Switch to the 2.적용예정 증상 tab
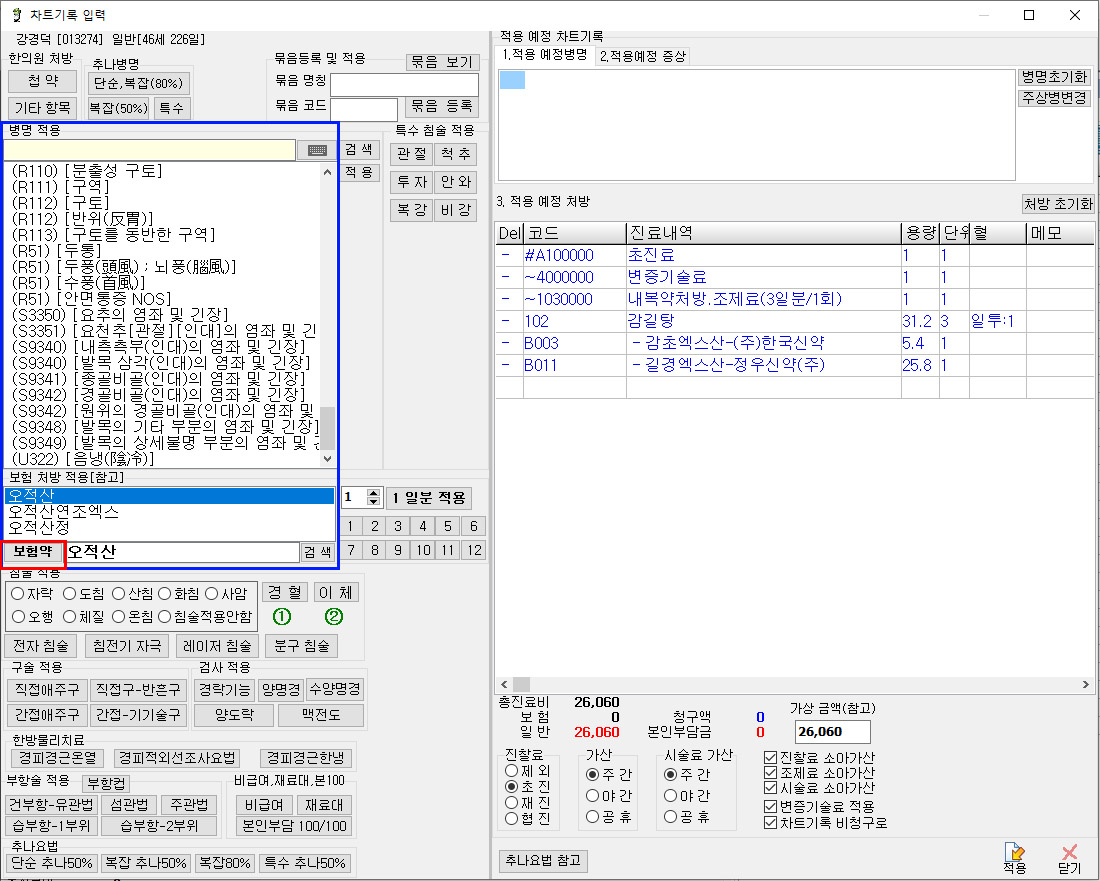This screenshot has height=881, width=1100. click(642, 57)
